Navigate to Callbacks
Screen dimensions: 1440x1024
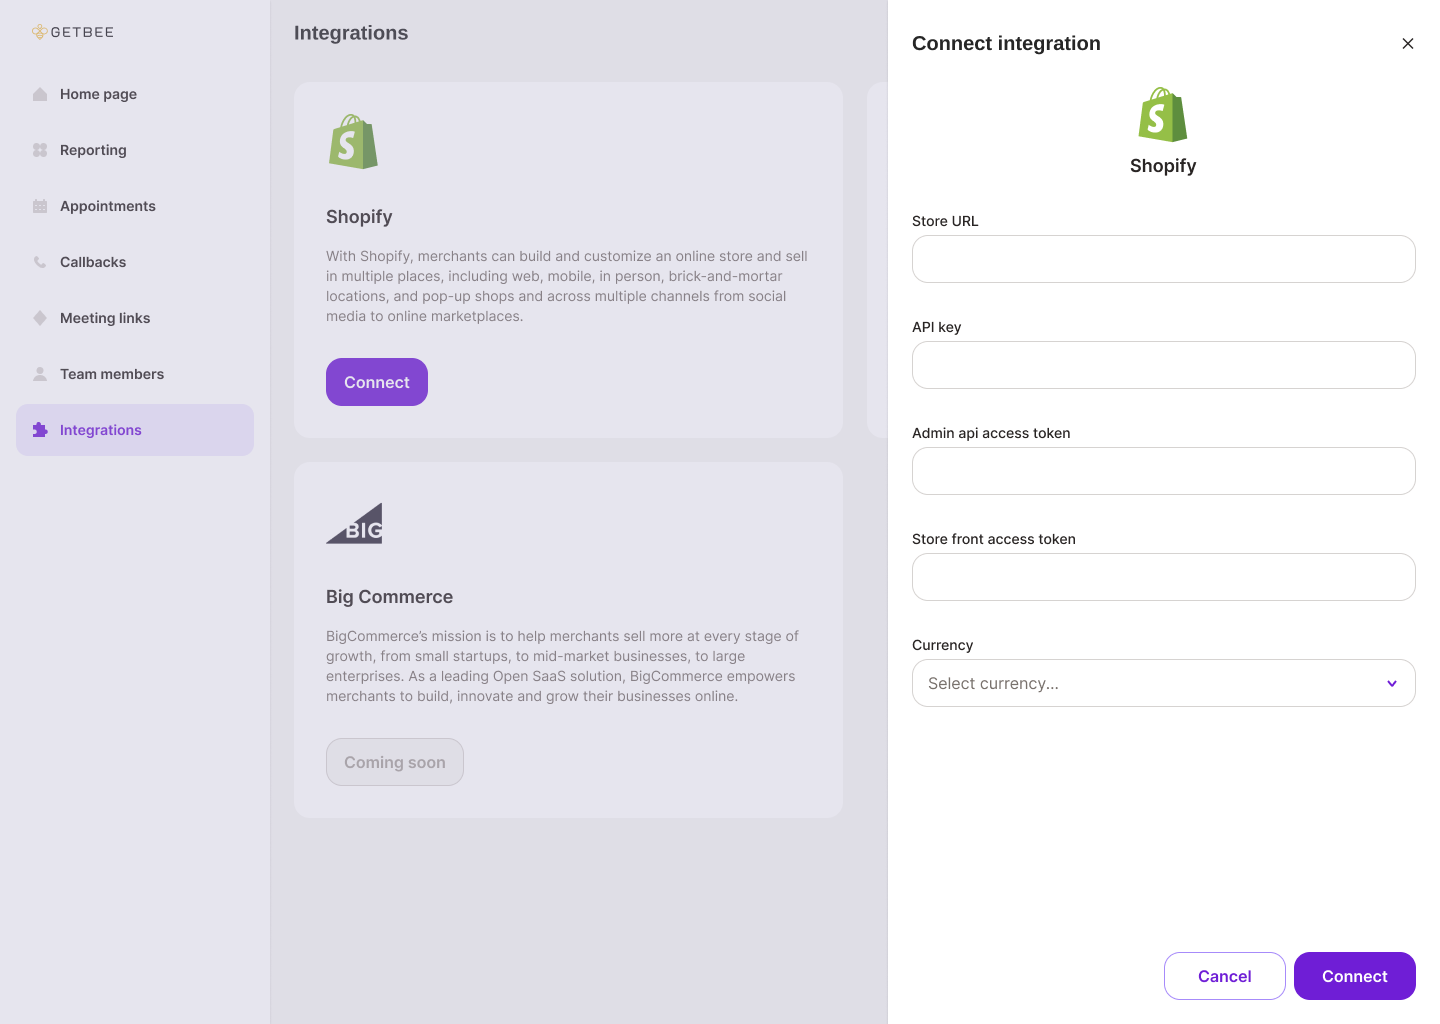click(x=135, y=262)
